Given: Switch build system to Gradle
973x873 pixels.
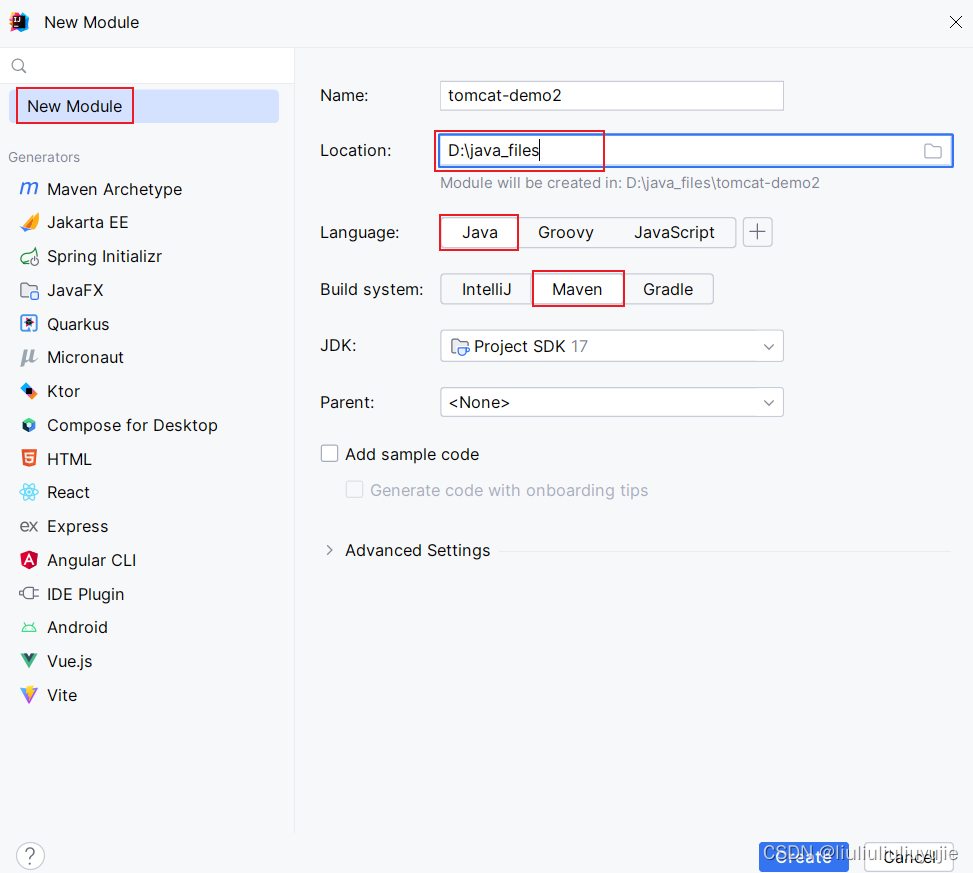Looking at the screenshot, I should pyautogui.click(x=668, y=289).
